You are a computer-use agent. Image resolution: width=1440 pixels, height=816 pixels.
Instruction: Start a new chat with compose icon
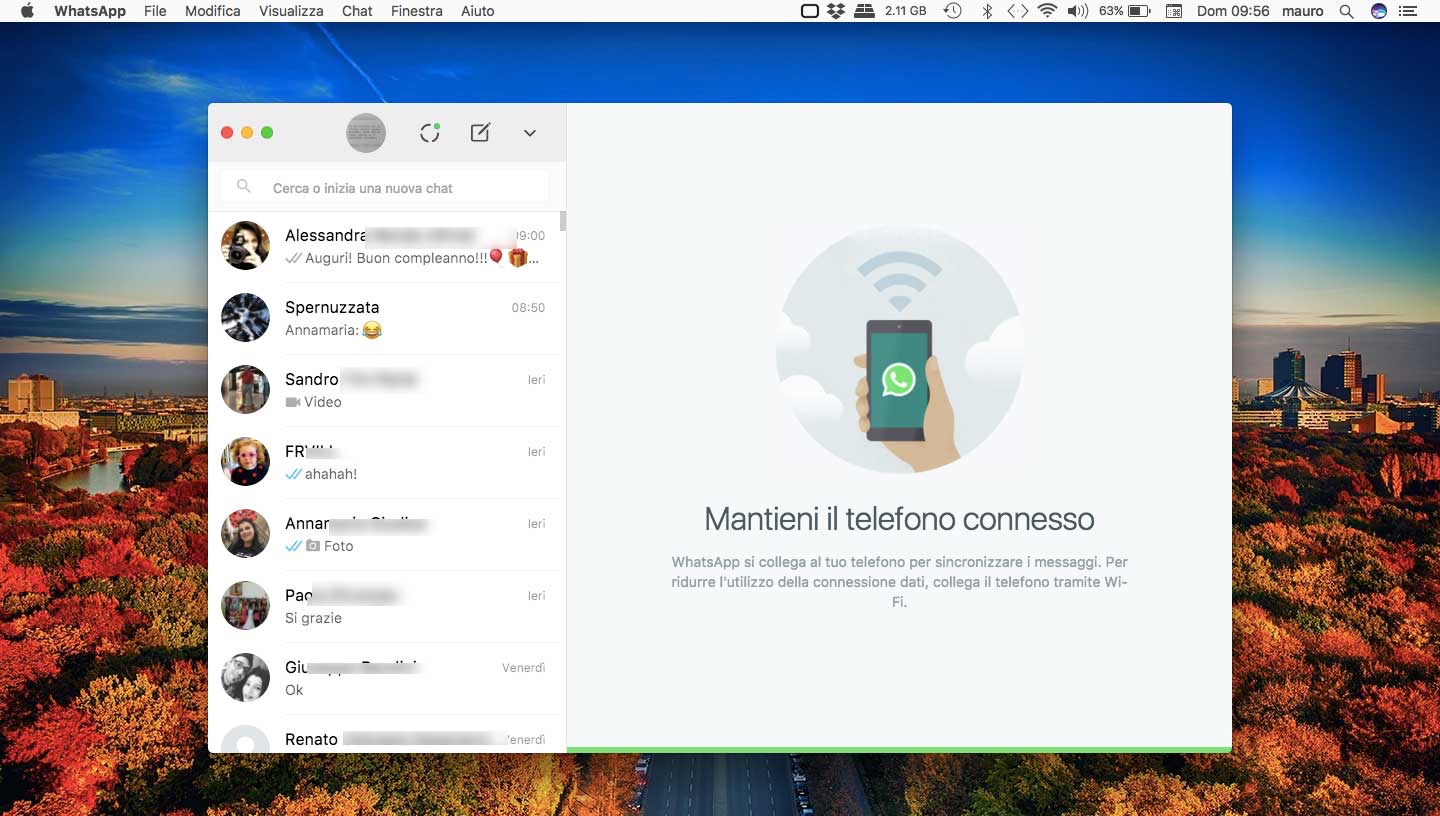click(x=480, y=133)
